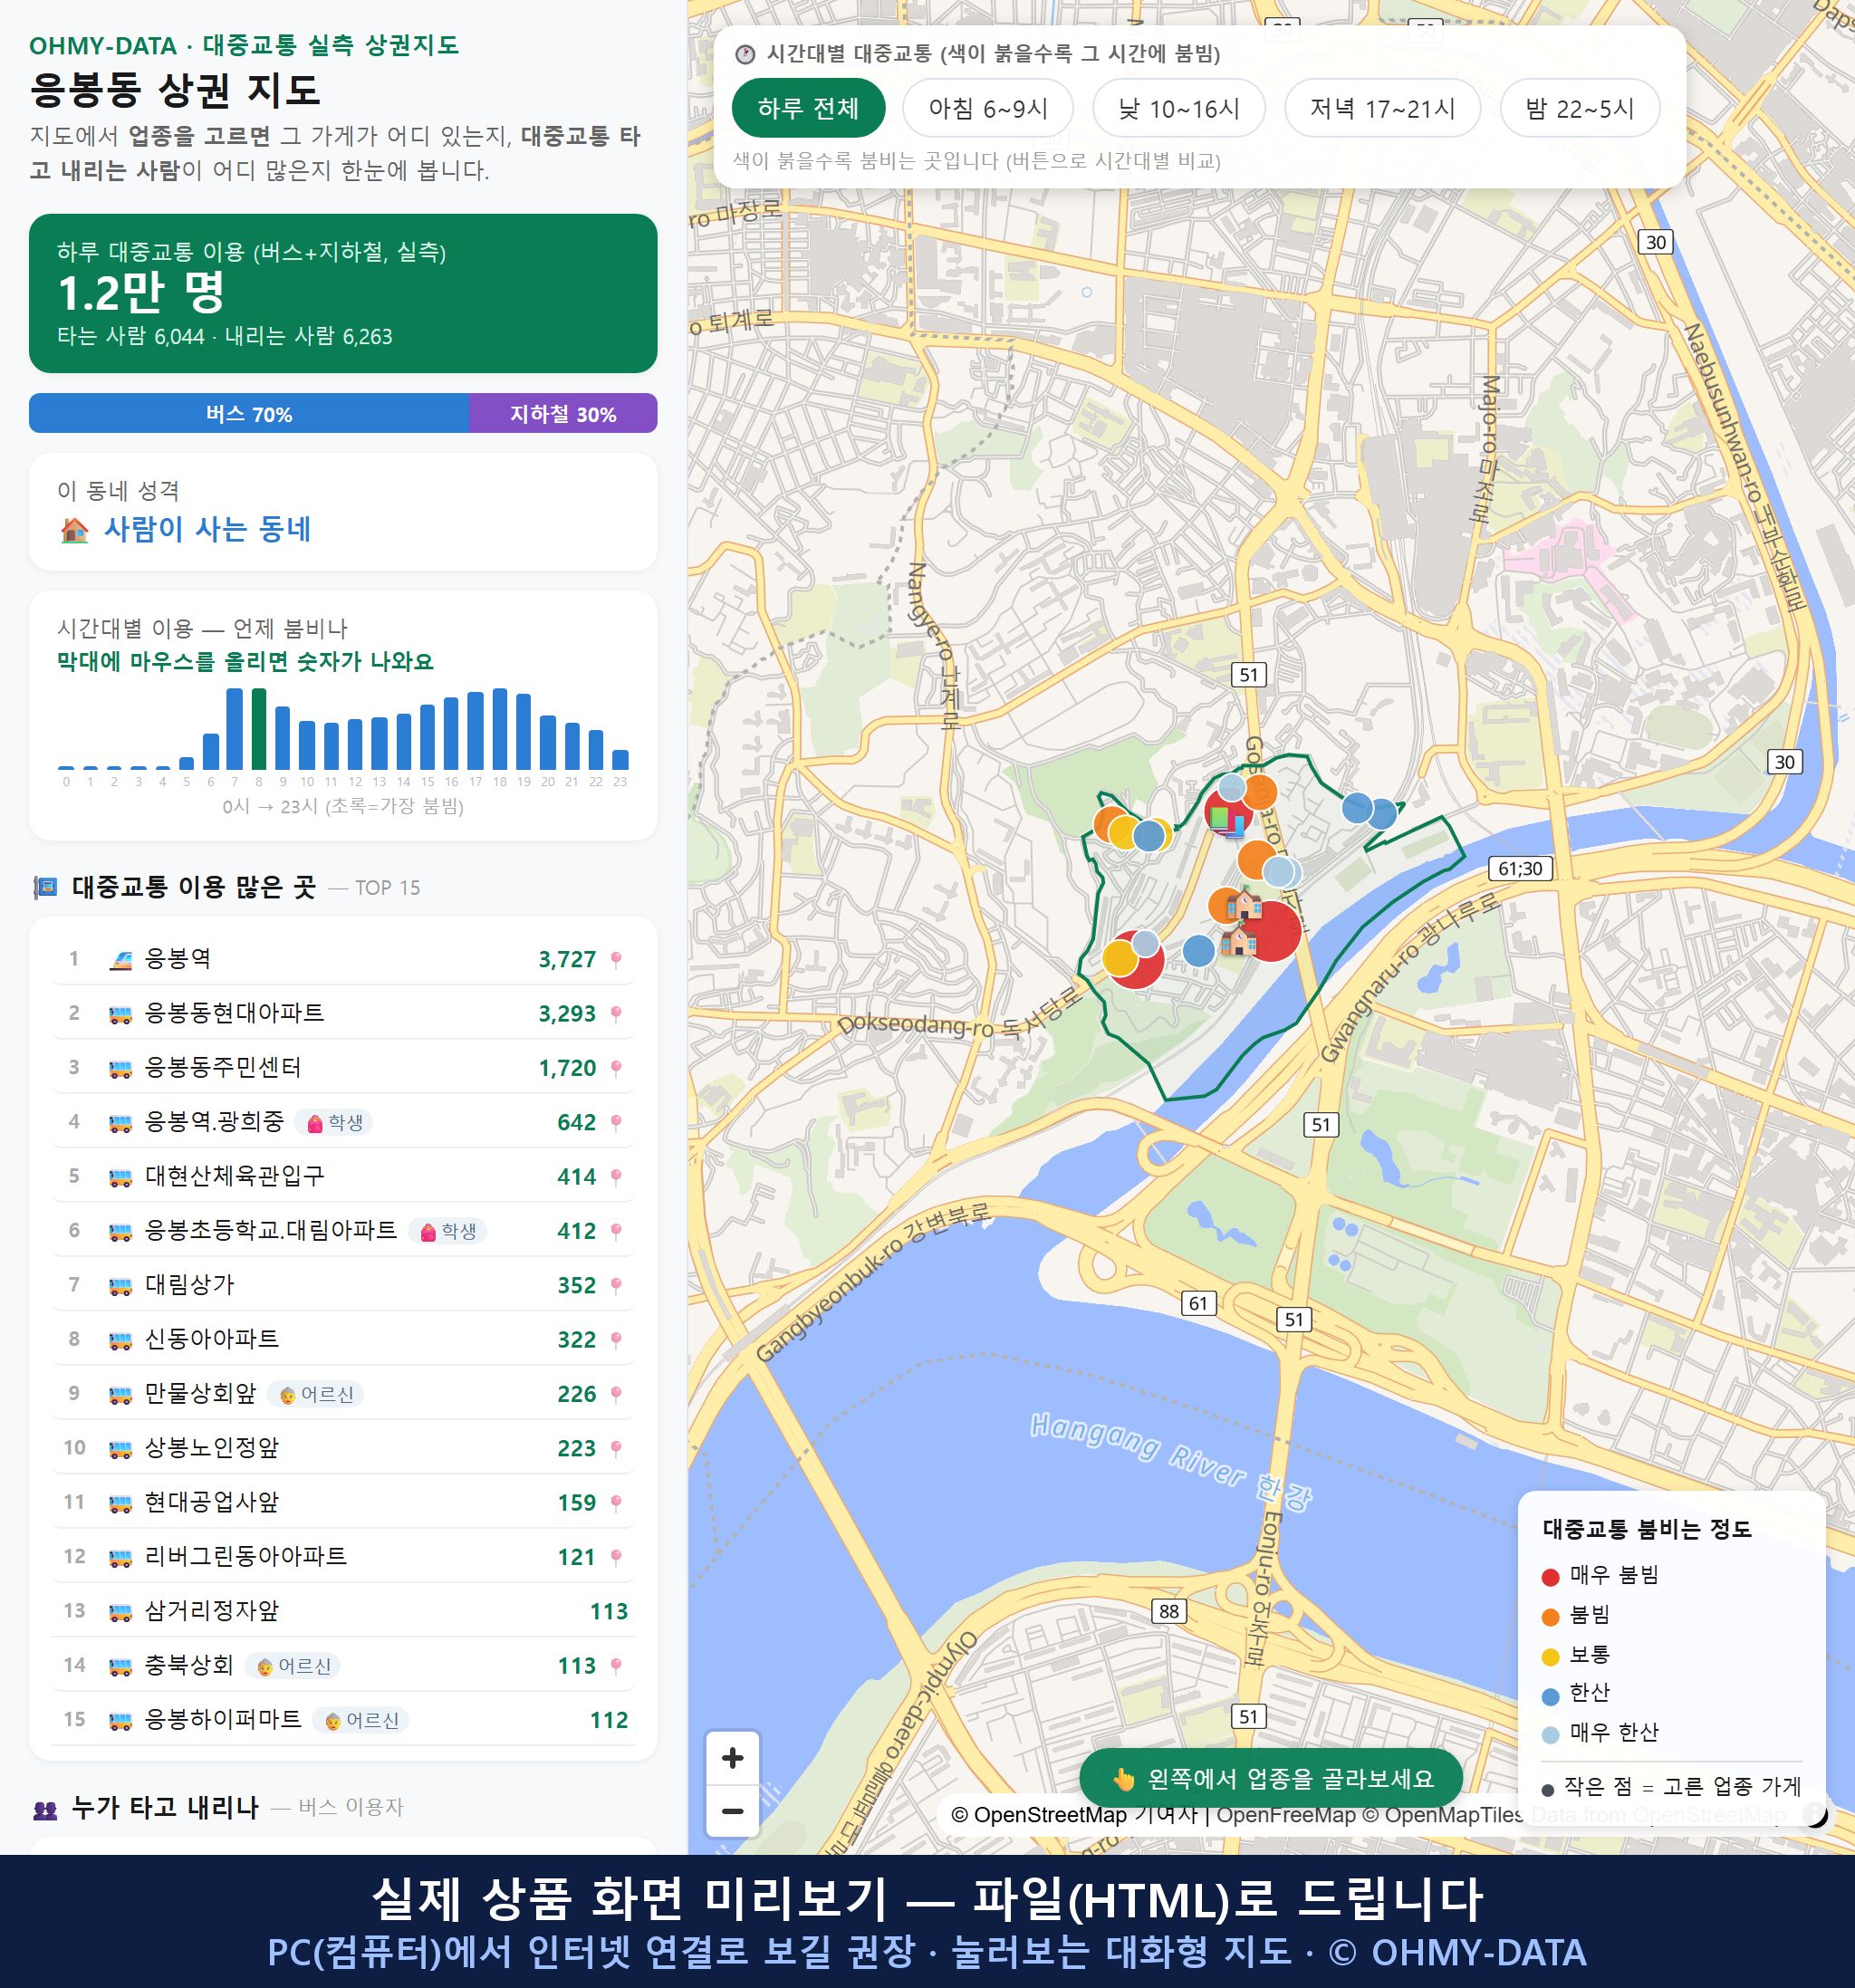Click the map pin icon for 상봉노인정앞
The height and width of the screenshot is (1988, 1855).
coord(616,1449)
